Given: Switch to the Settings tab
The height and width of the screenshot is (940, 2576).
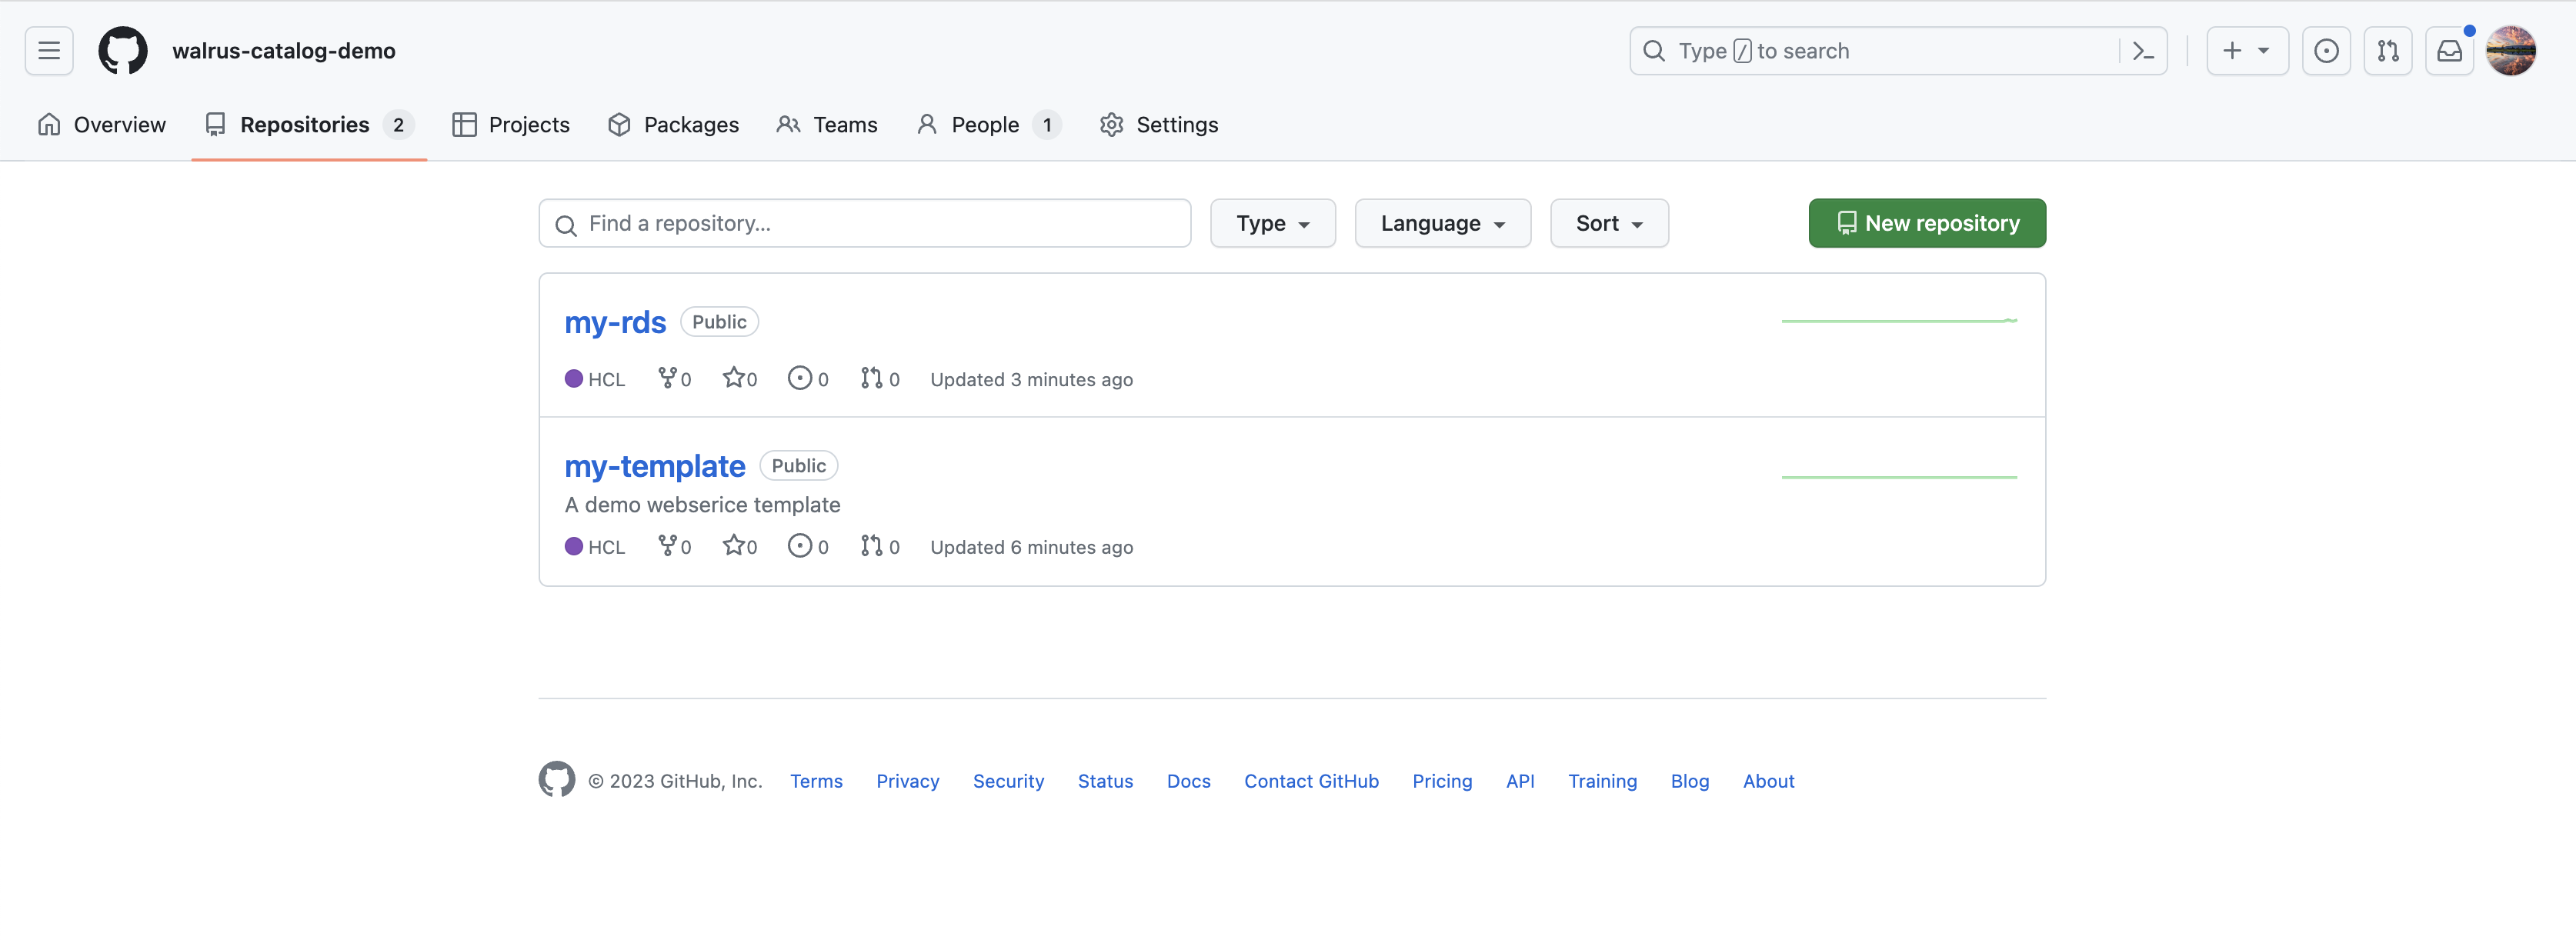Looking at the screenshot, I should point(1159,125).
